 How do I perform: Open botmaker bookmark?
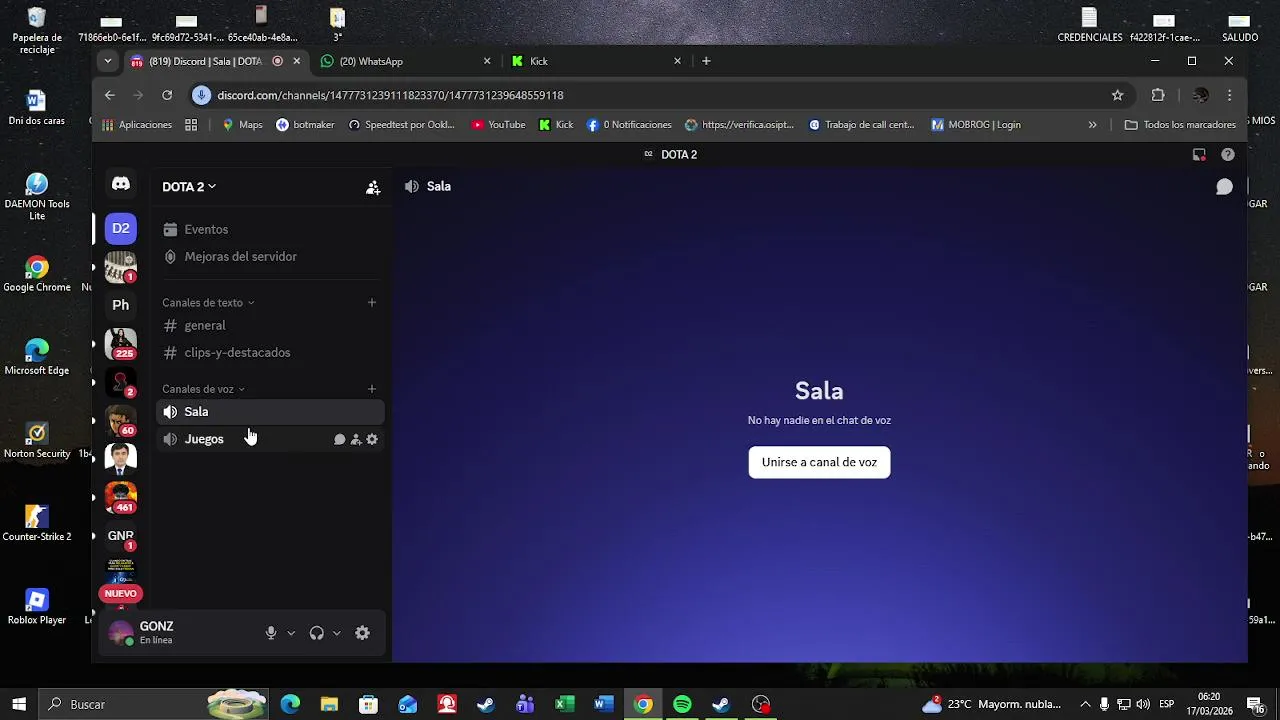click(305, 125)
